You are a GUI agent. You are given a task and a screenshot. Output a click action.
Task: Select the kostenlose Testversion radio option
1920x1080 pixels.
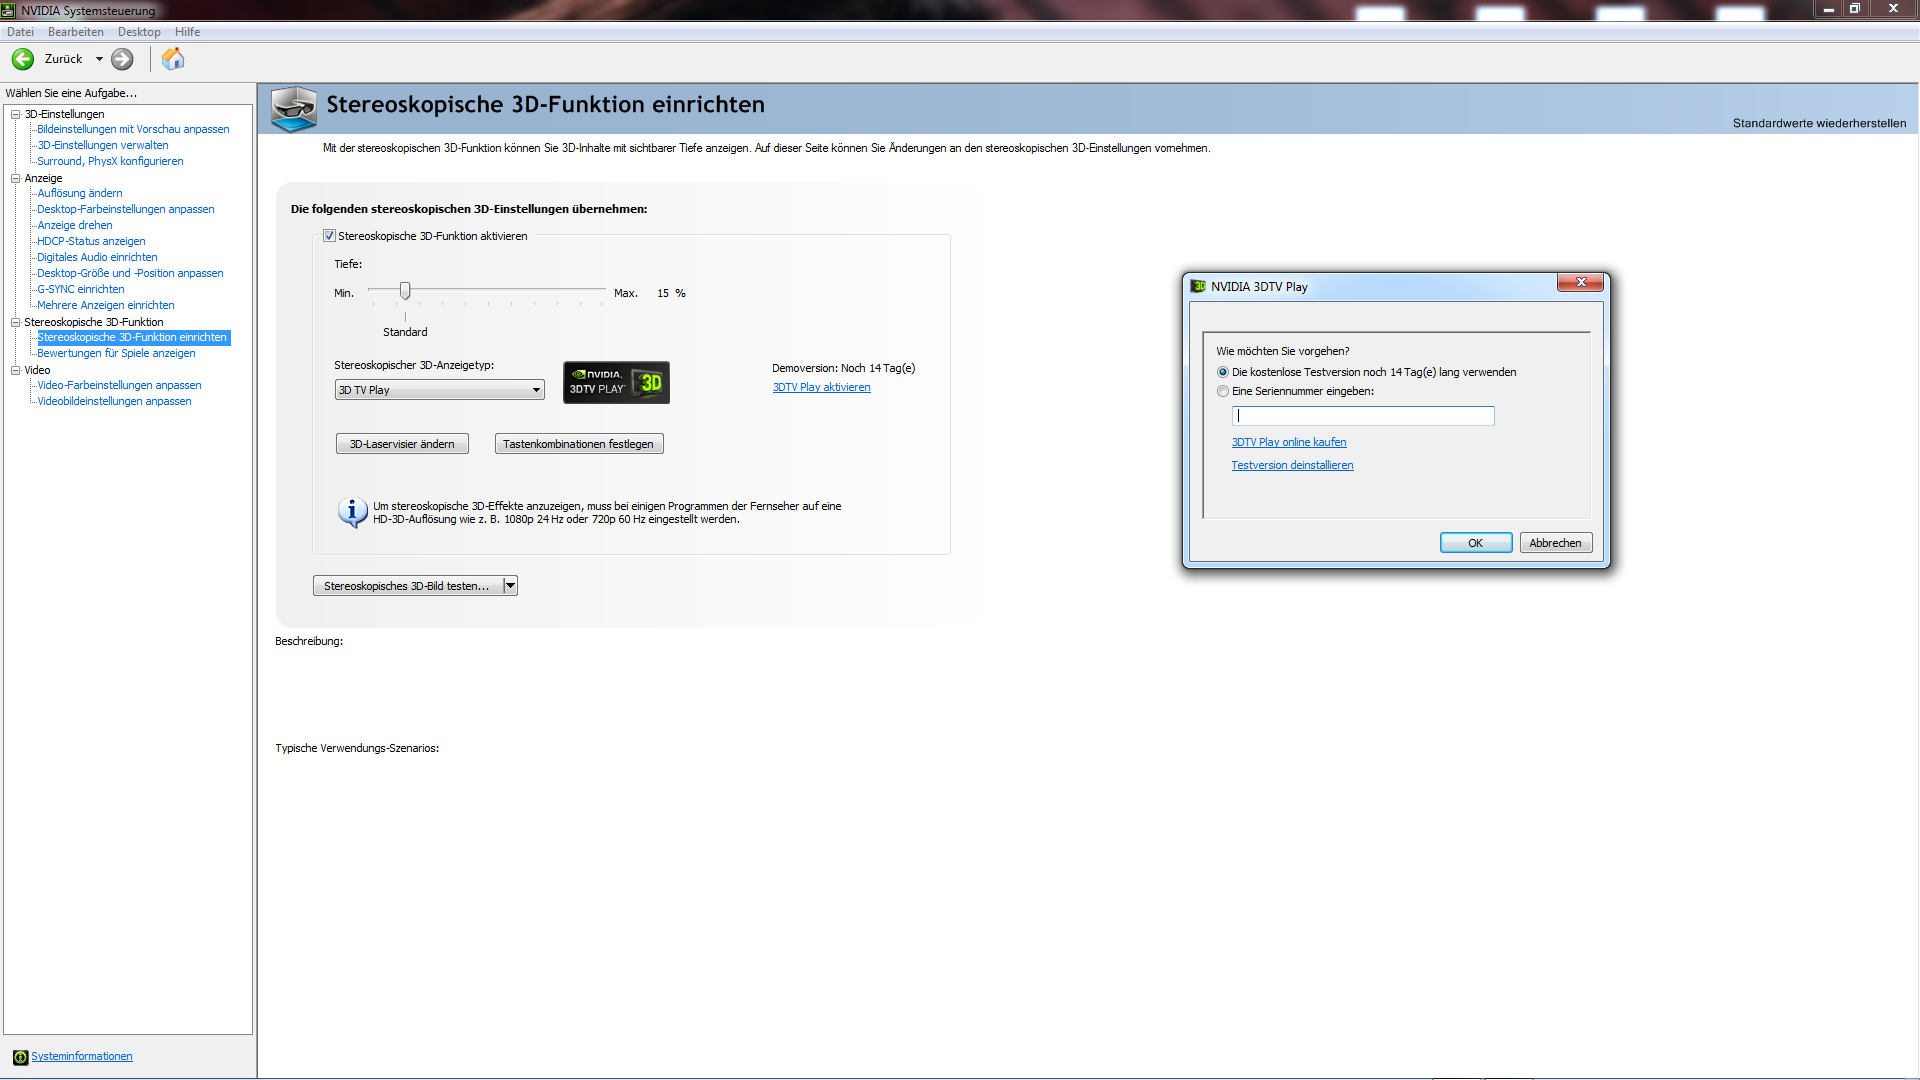click(x=1223, y=372)
